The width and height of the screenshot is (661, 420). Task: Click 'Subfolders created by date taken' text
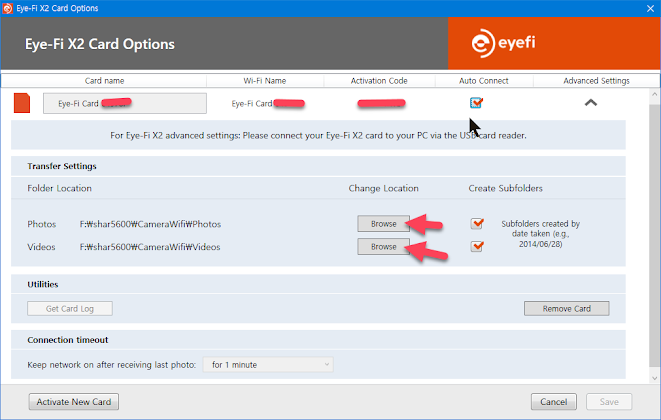tap(540, 234)
